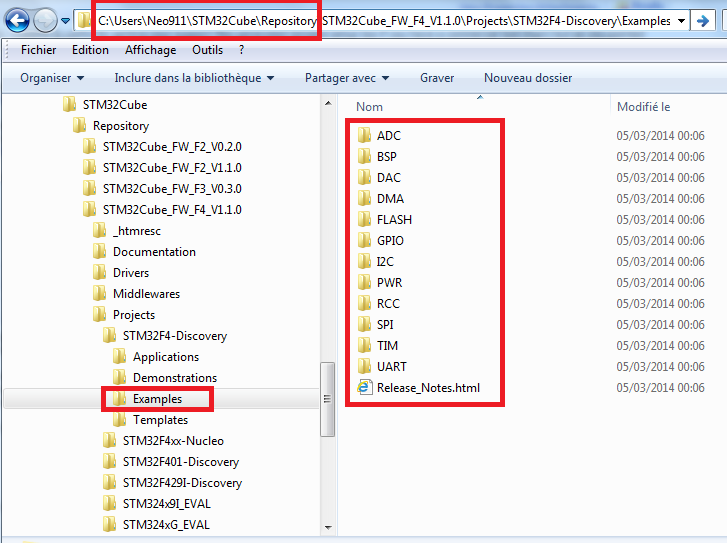Expand the address bar history dropdown

681,21
